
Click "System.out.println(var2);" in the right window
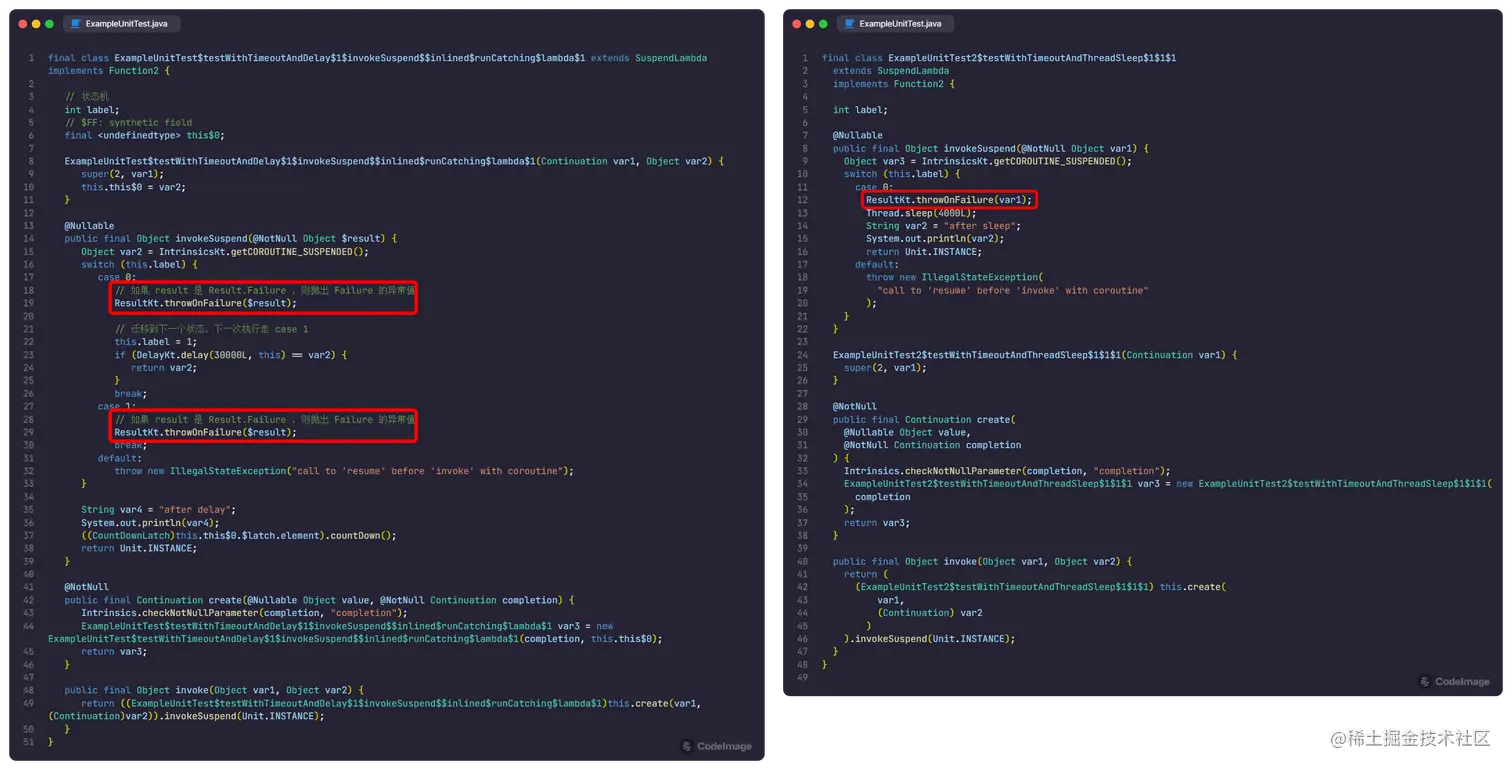[x=935, y=239]
